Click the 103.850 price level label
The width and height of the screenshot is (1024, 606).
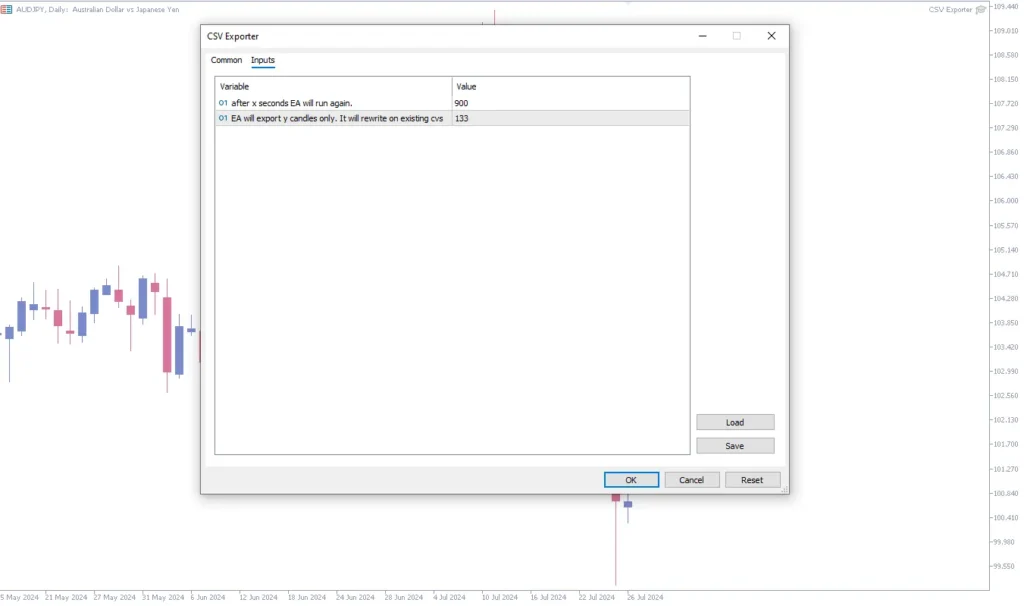click(x=1006, y=323)
